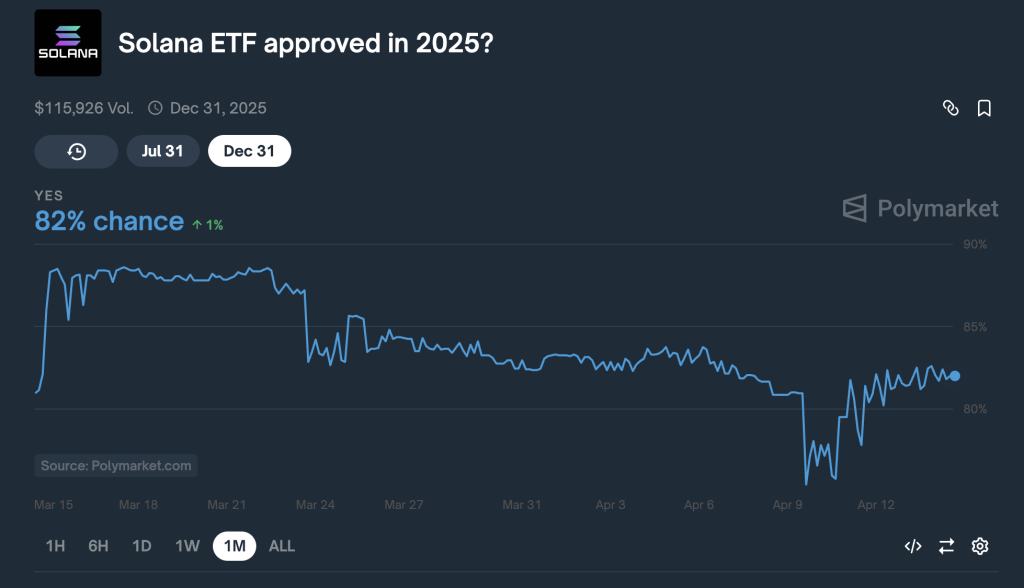Open chart settings gear
1024x588 pixels.
pos(980,546)
